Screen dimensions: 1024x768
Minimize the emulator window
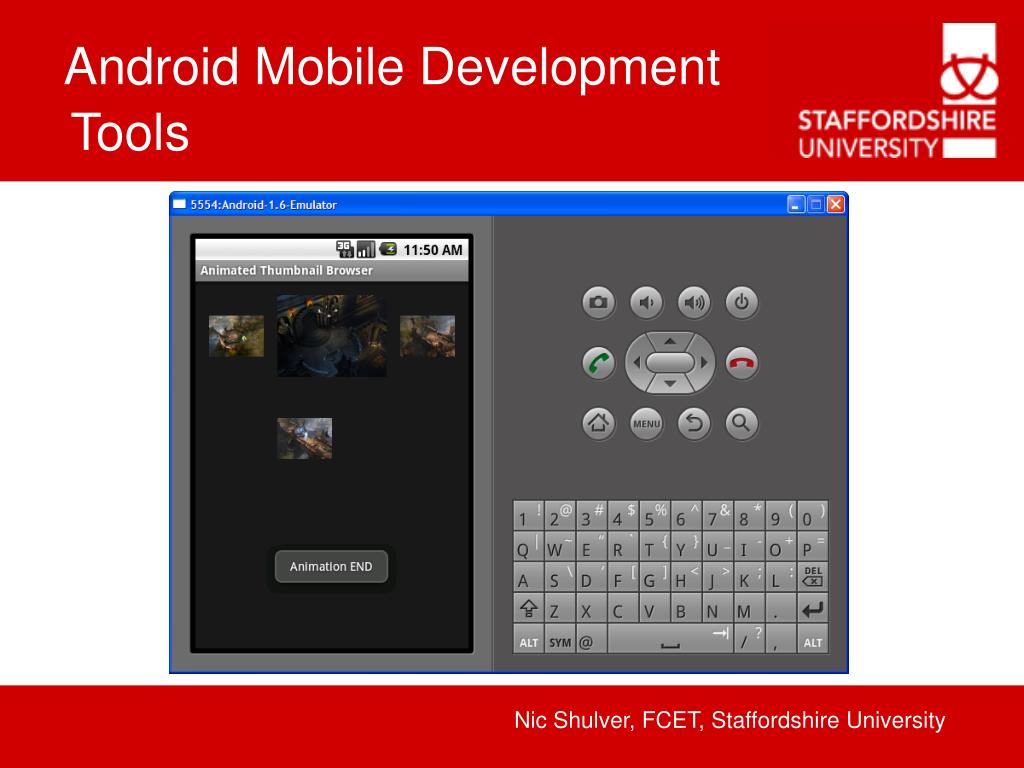795,204
